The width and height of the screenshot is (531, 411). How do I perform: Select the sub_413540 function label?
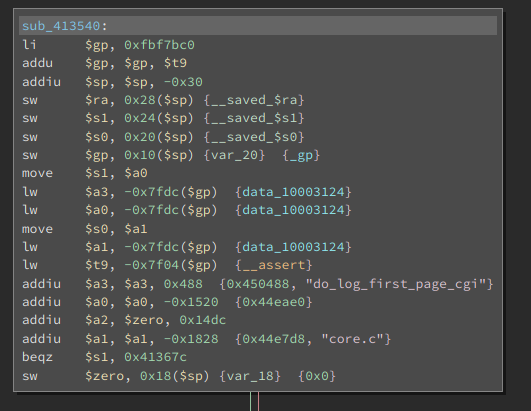click(61, 26)
